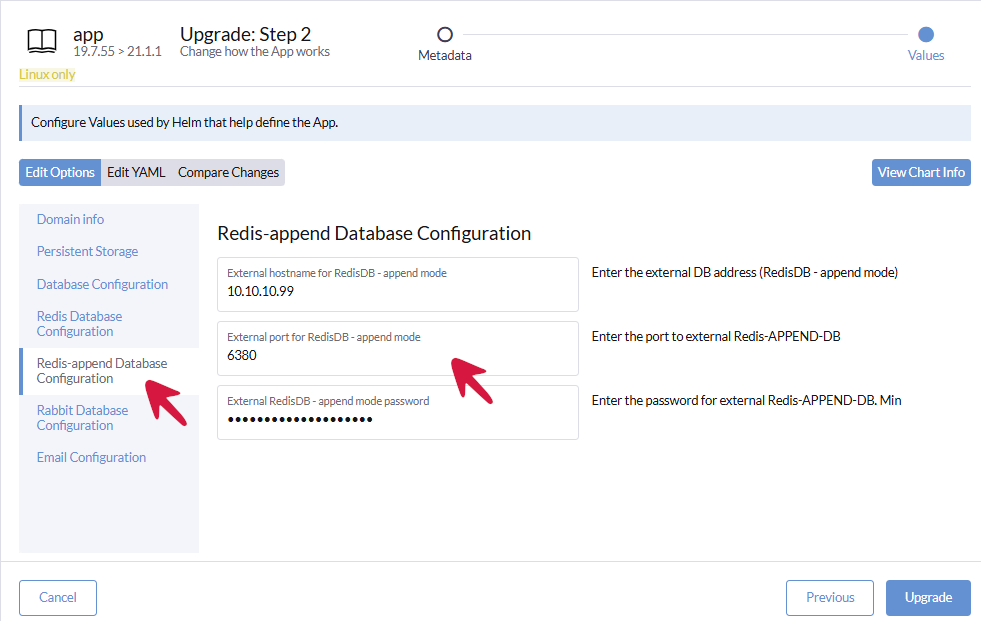Click the Metadata step circle
The width and height of the screenshot is (981, 621).
(x=445, y=35)
